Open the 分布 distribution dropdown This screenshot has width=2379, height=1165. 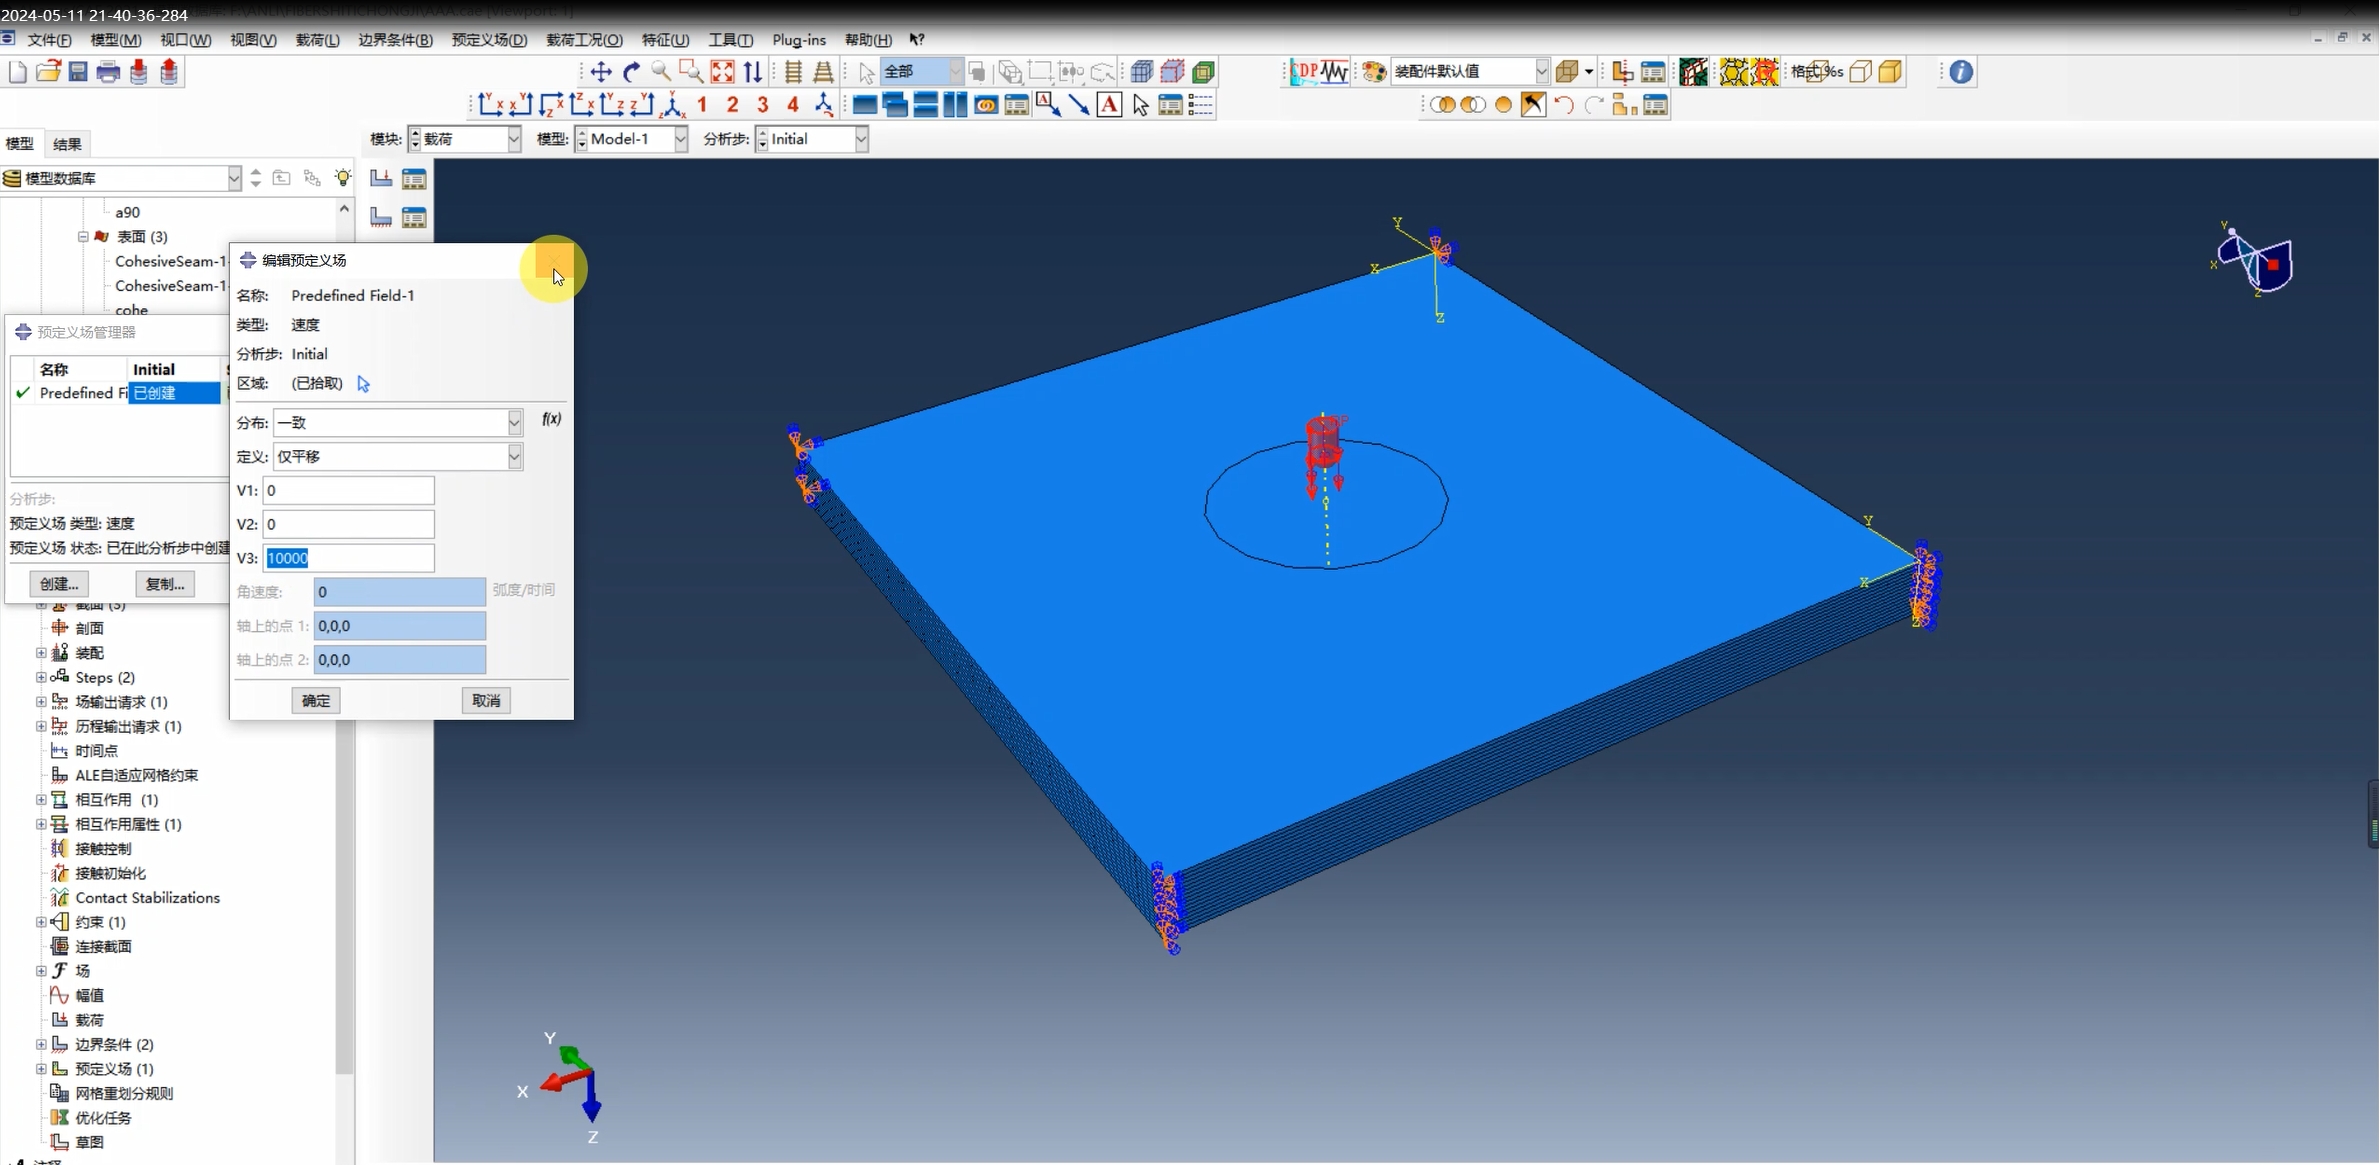click(514, 423)
